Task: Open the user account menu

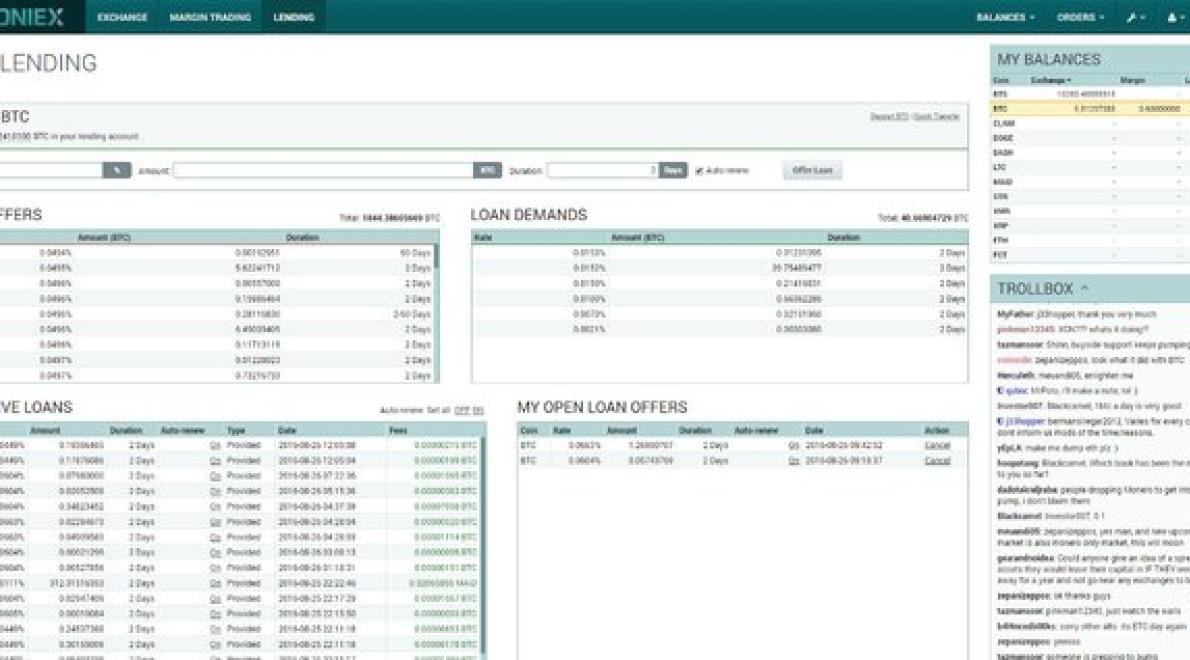Action: pos(1174,17)
